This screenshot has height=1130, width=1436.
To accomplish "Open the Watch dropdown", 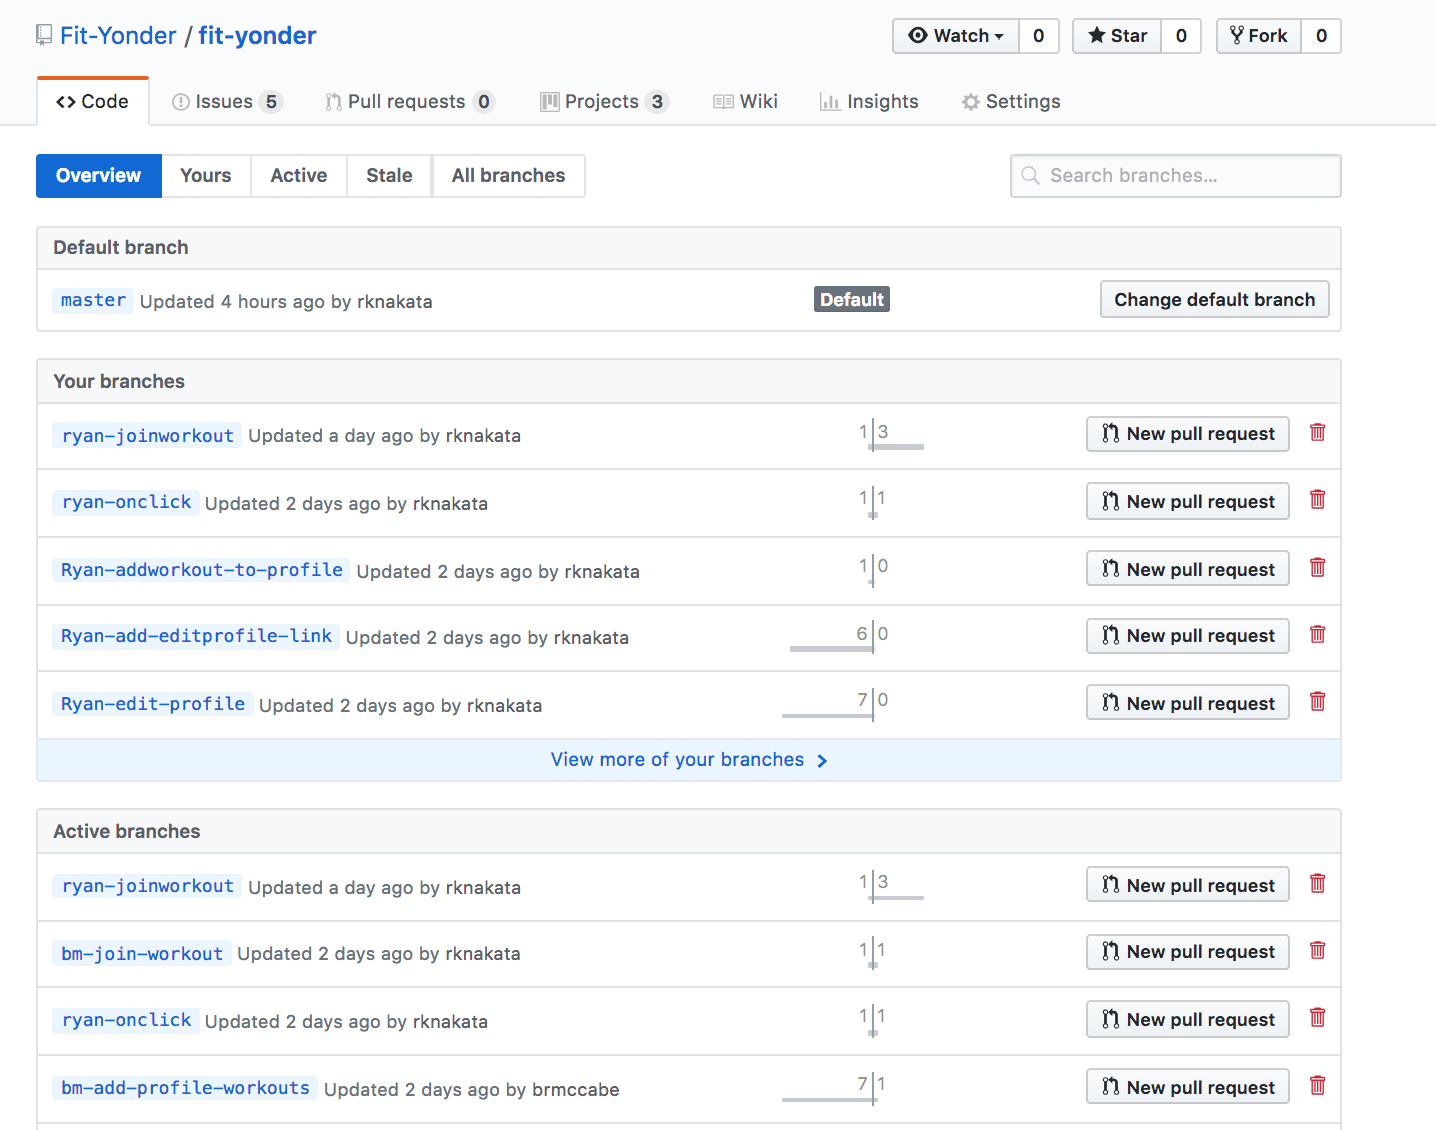I will (956, 36).
